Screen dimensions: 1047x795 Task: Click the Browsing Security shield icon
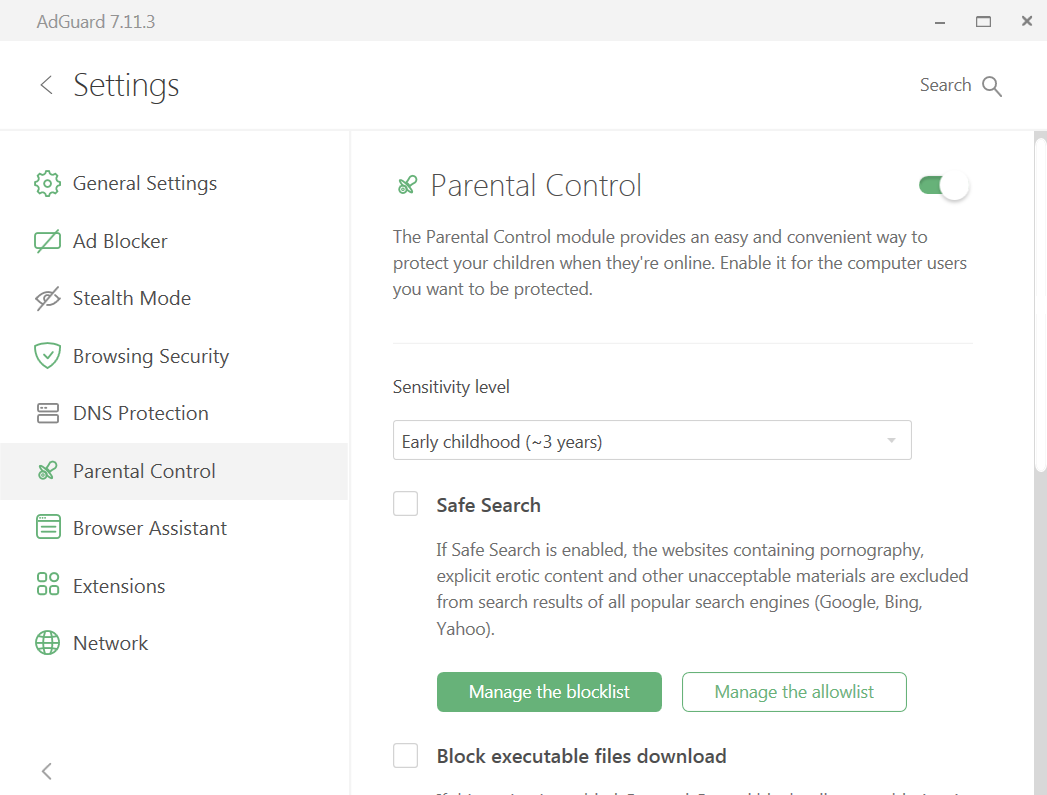47,355
